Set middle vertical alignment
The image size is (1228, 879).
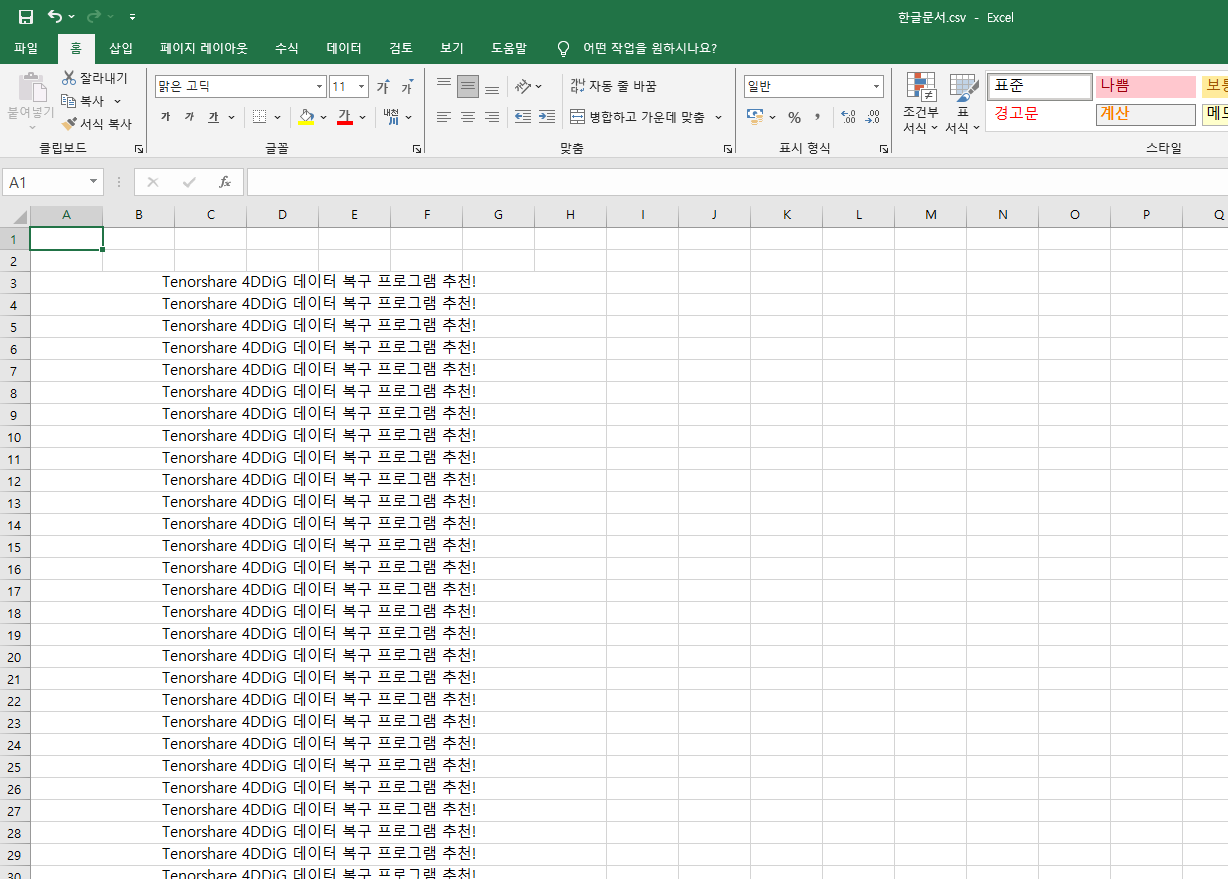pyautogui.click(x=468, y=87)
